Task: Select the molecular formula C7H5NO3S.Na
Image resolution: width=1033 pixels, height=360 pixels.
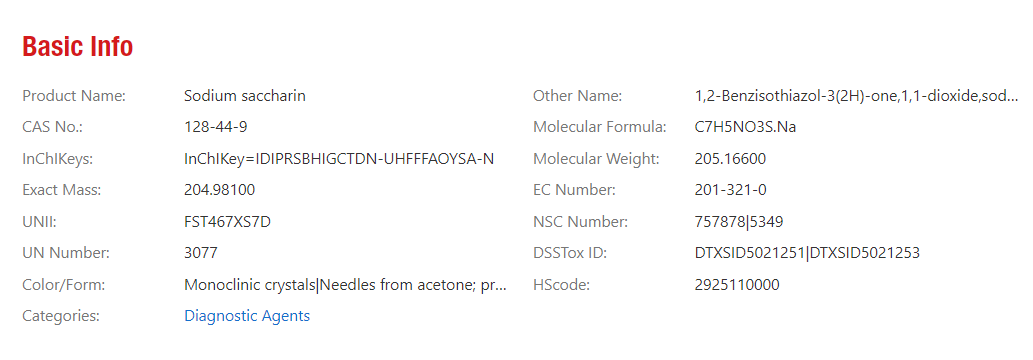Action: [746, 127]
